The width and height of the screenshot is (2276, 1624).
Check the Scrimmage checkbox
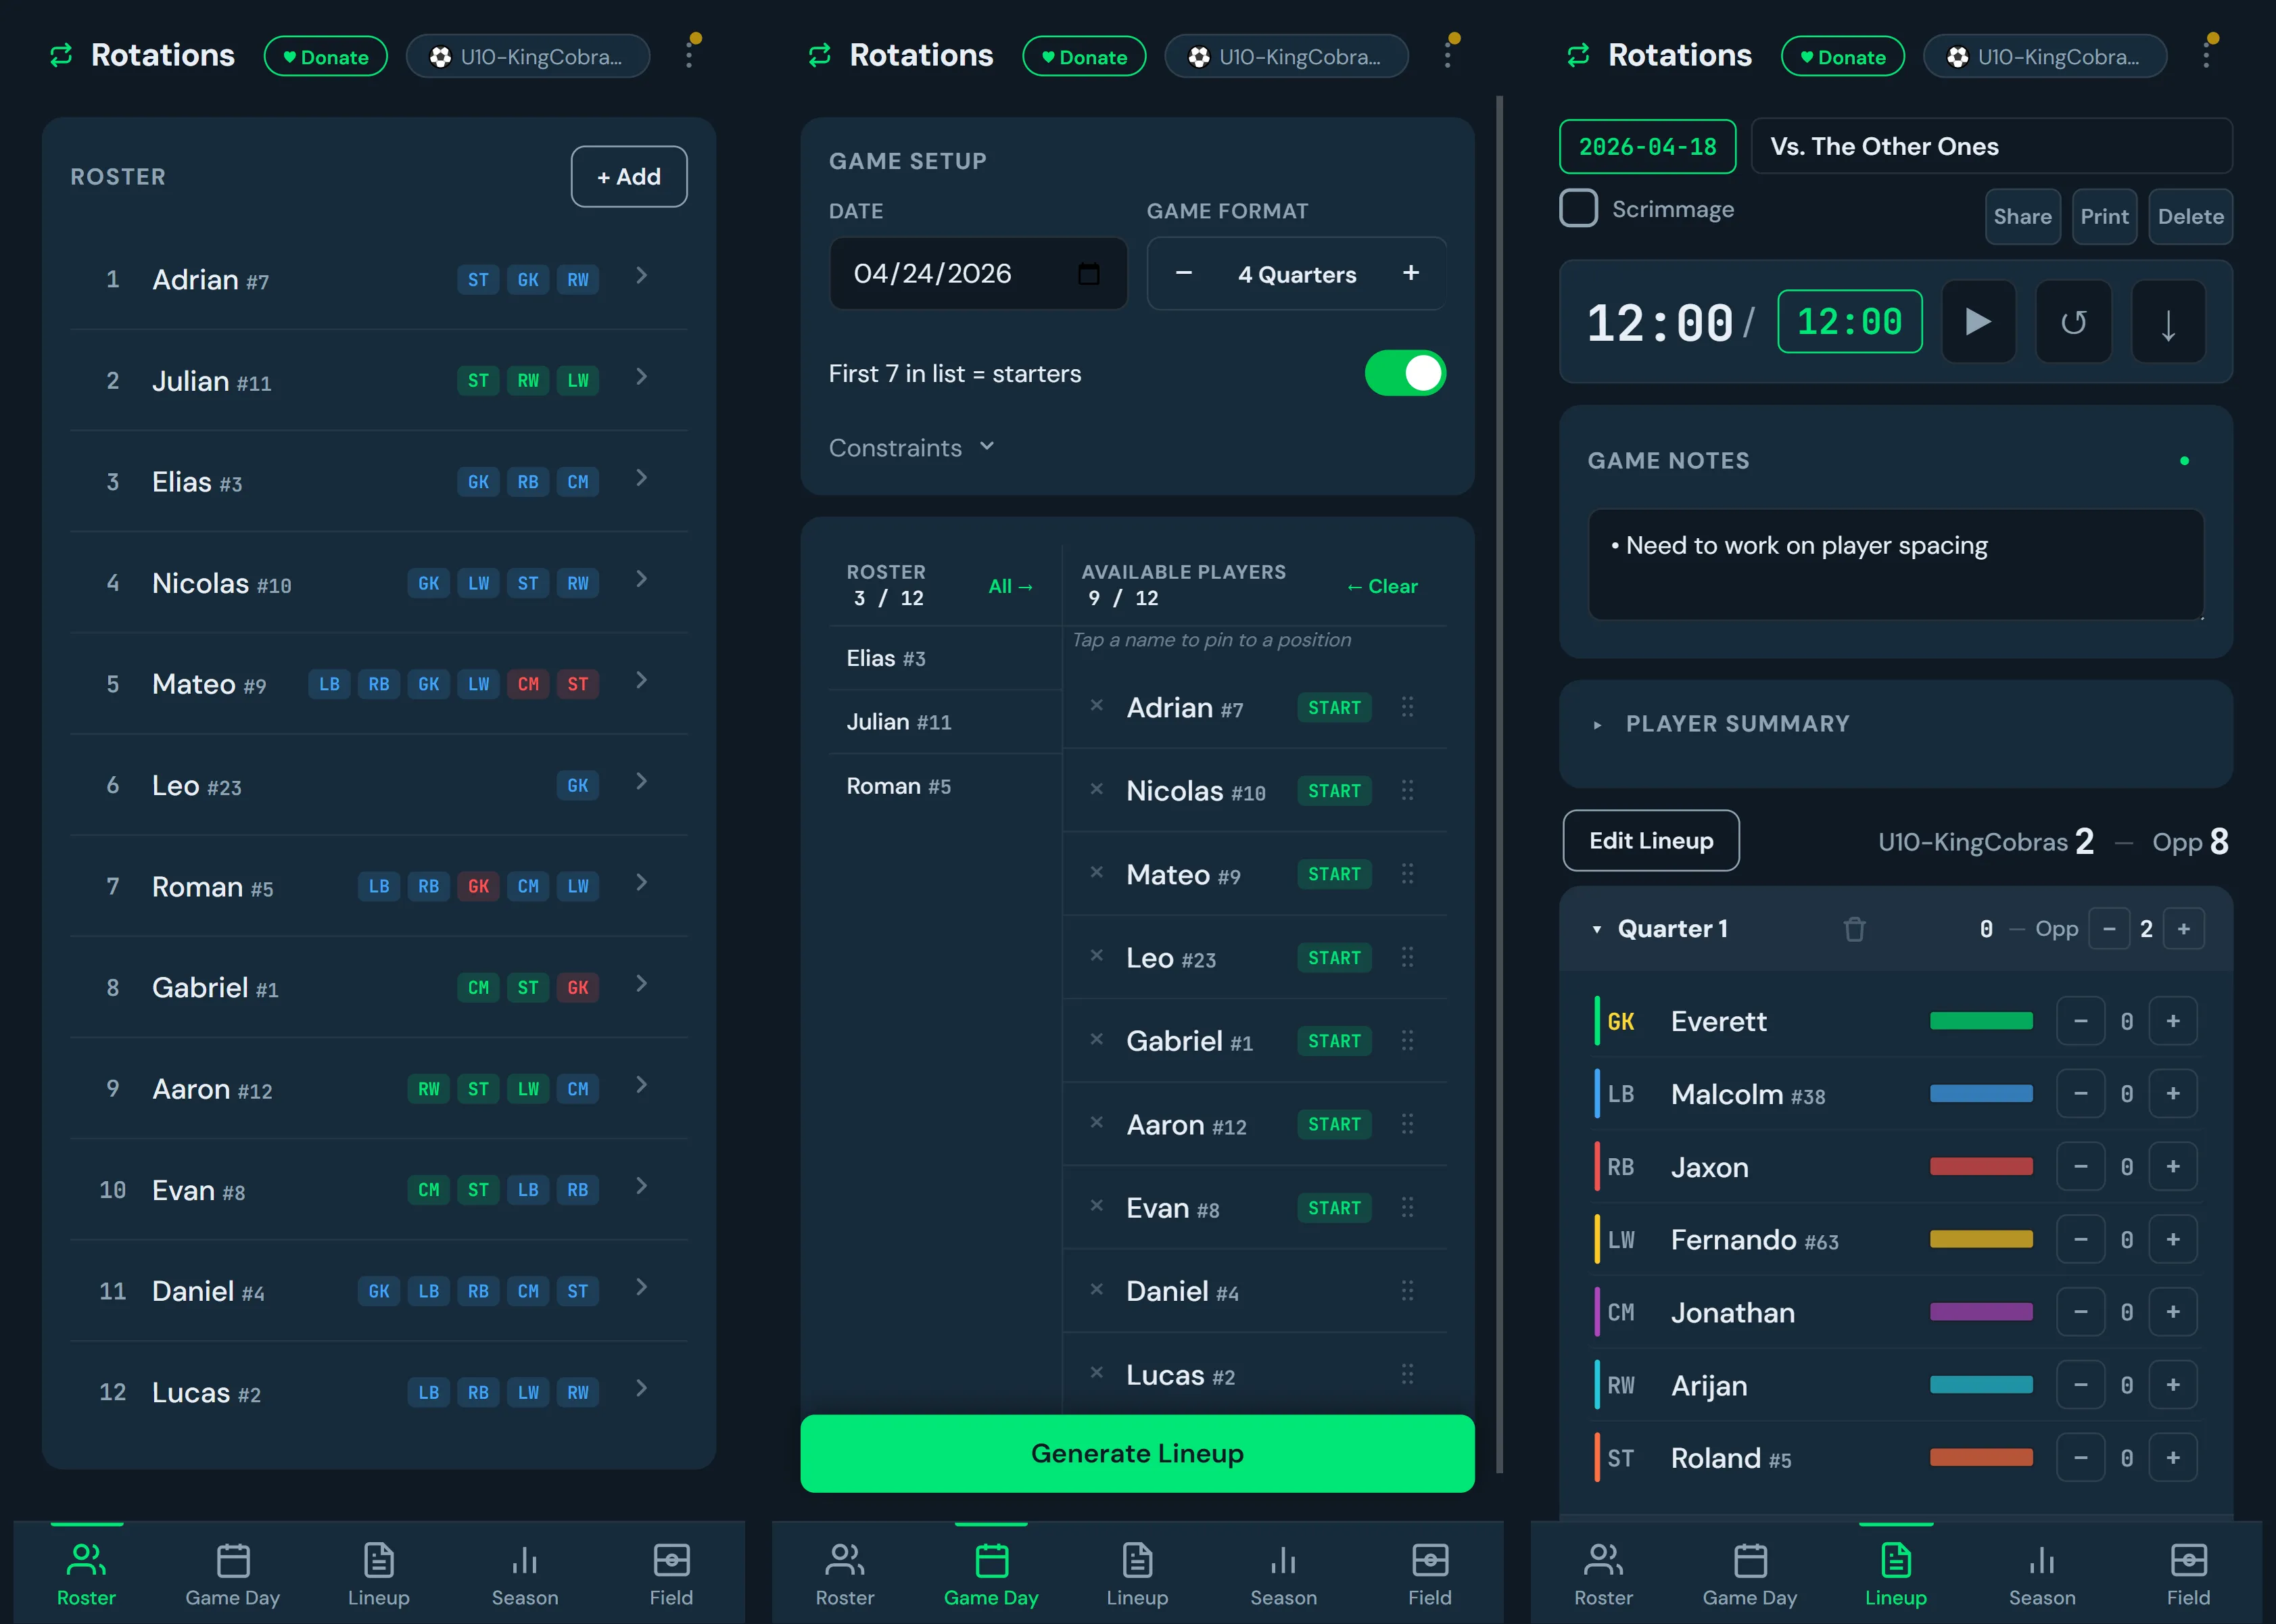[1578, 209]
